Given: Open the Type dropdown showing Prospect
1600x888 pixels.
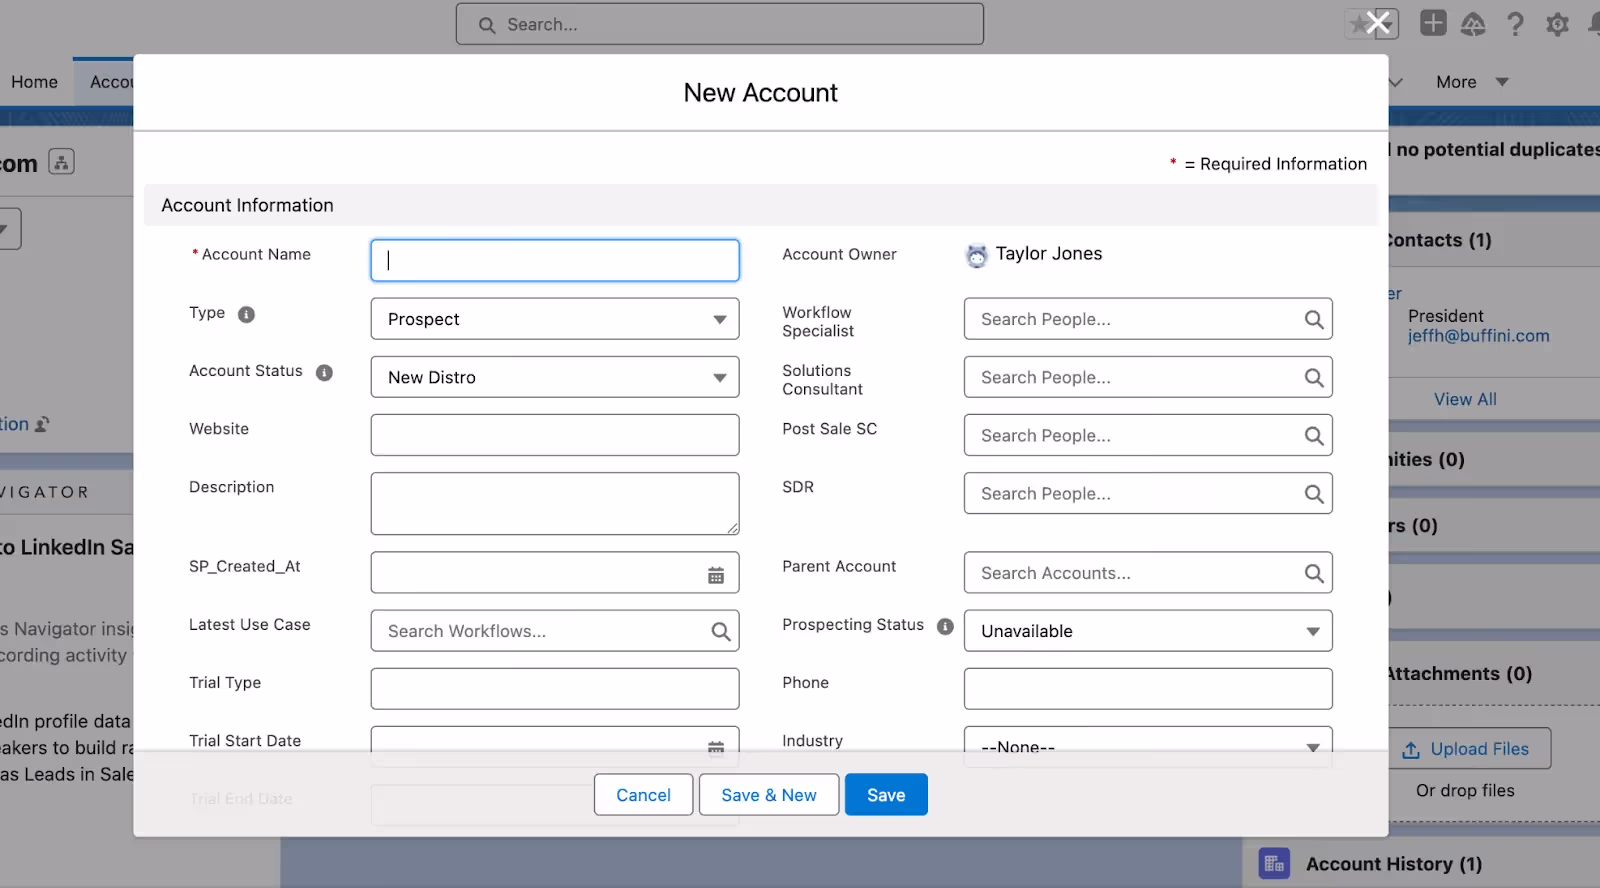Looking at the screenshot, I should (555, 319).
